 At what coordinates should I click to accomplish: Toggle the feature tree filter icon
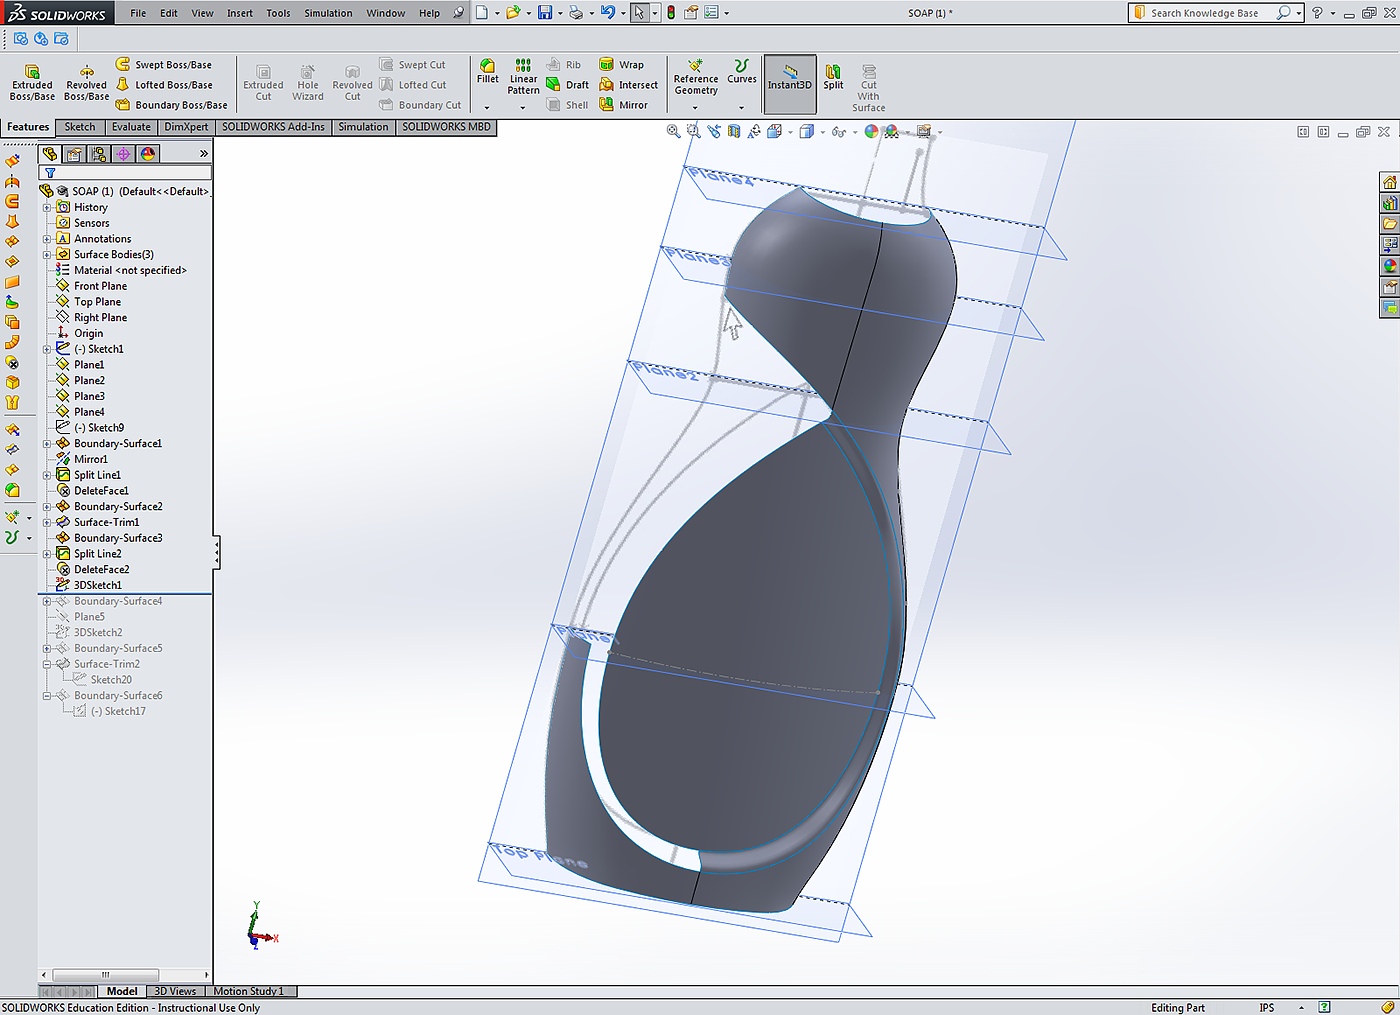point(50,173)
